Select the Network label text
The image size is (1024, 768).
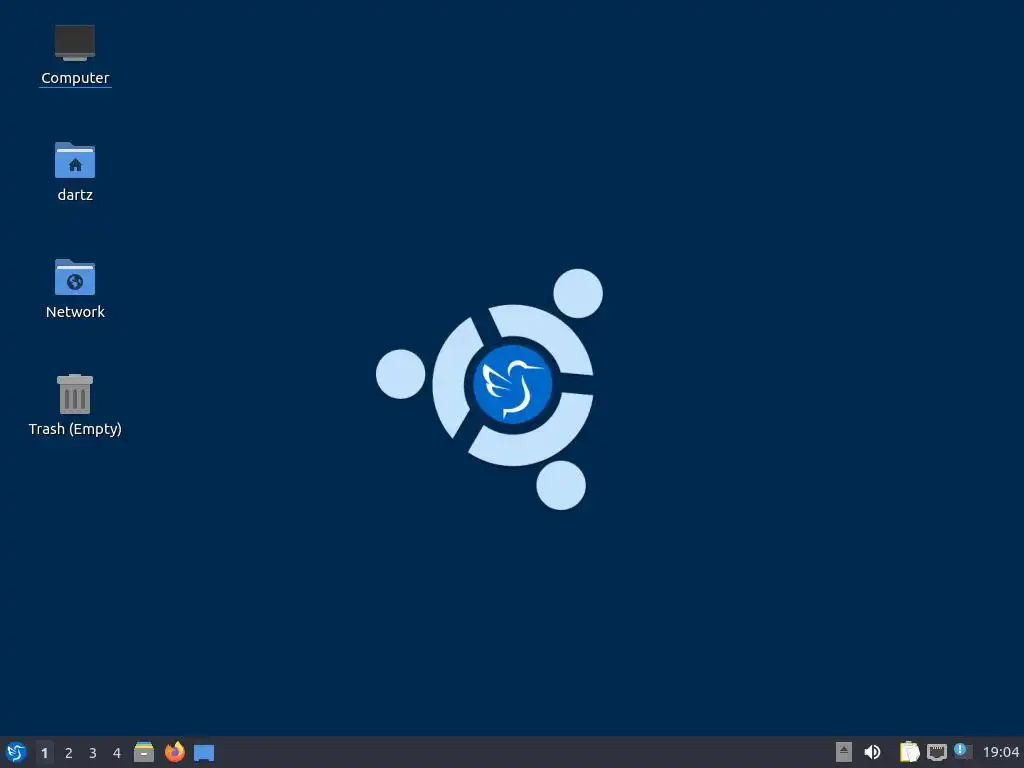pyautogui.click(x=75, y=312)
